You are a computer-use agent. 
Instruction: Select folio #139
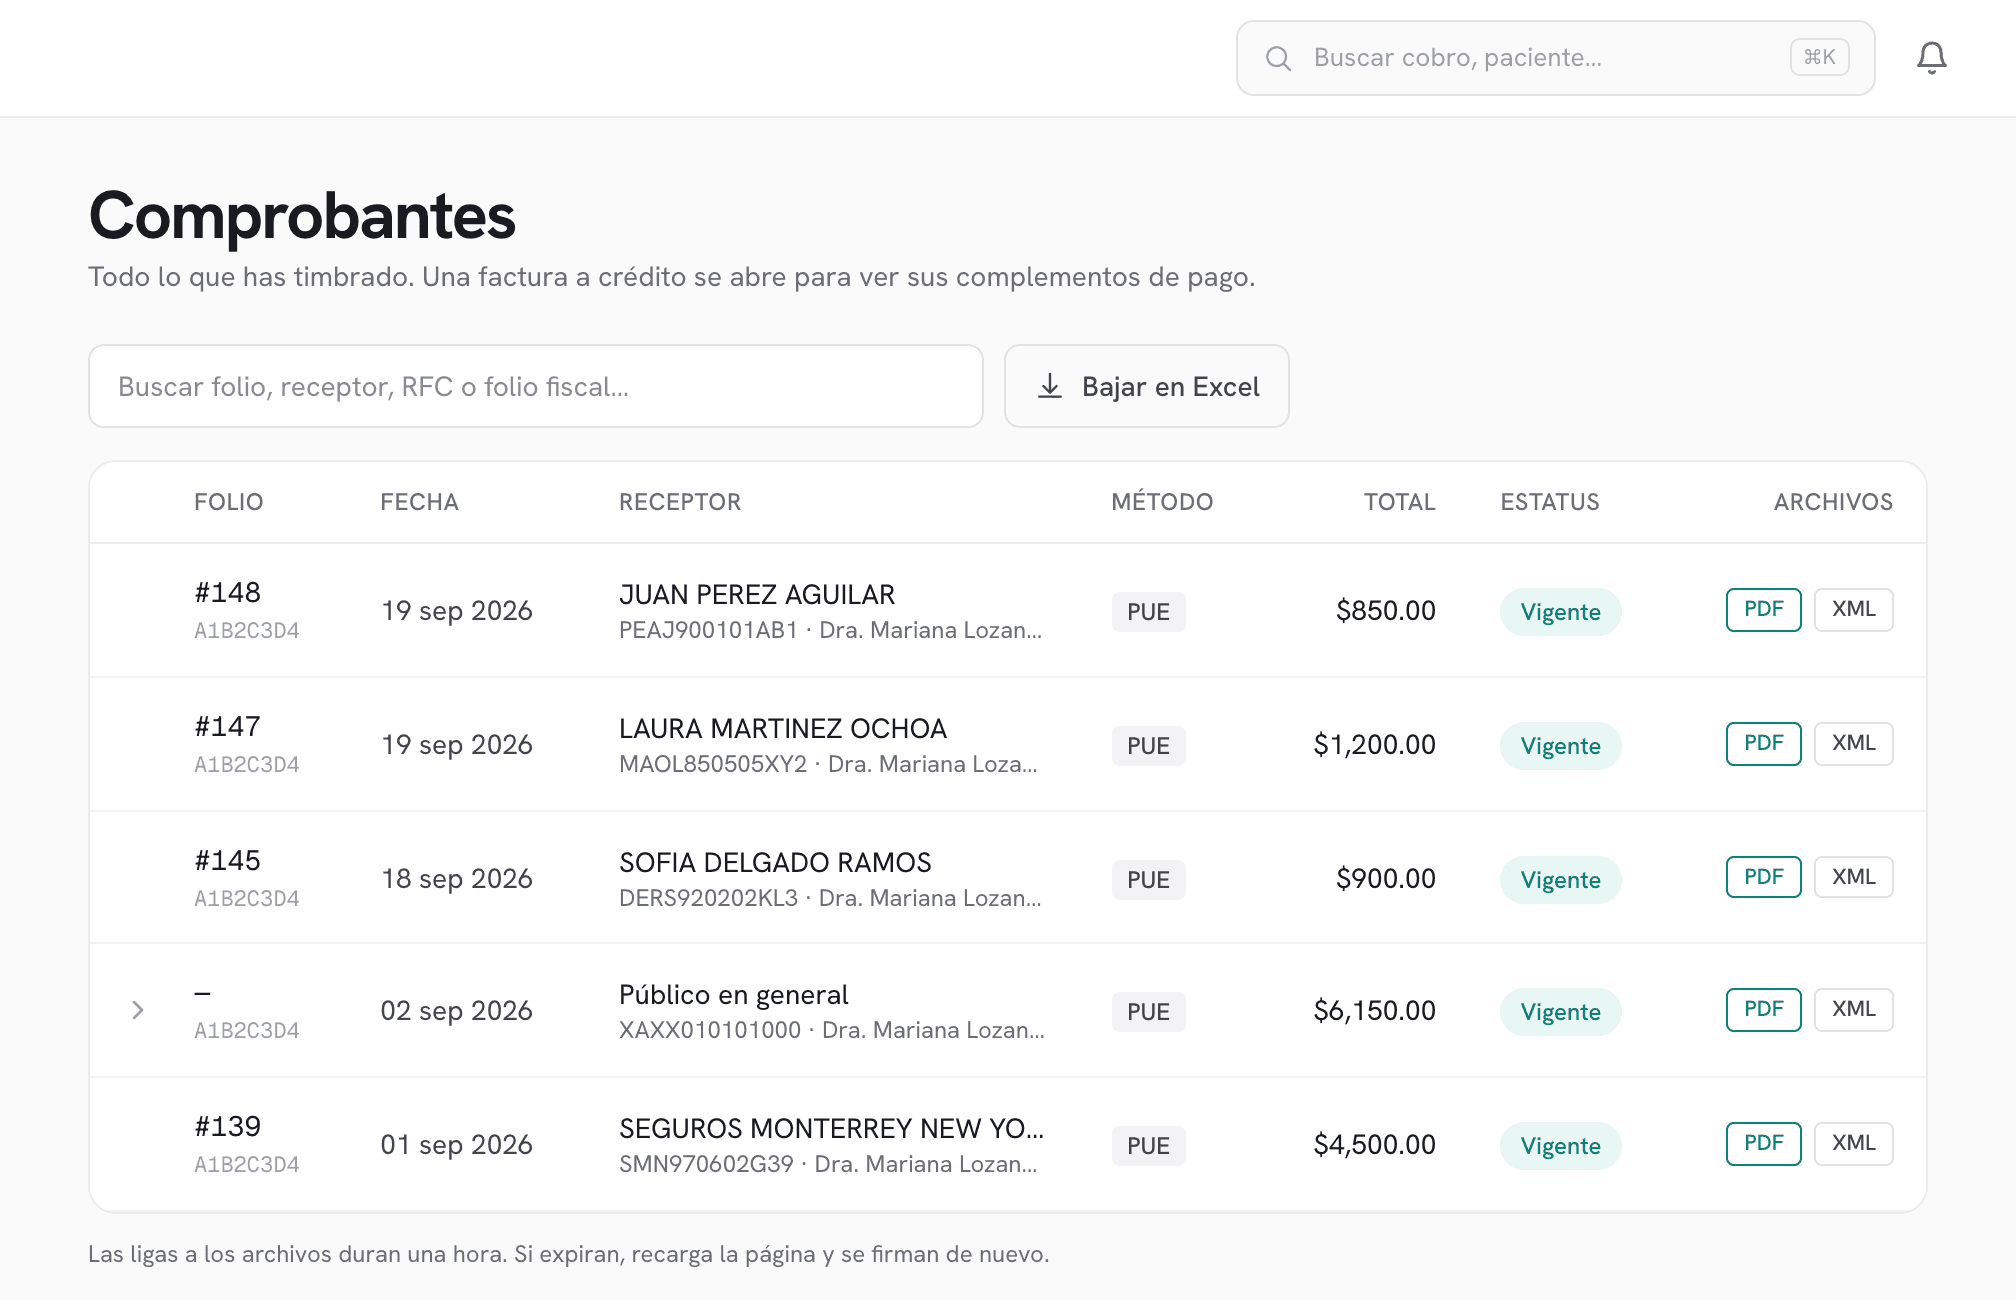227,1127
